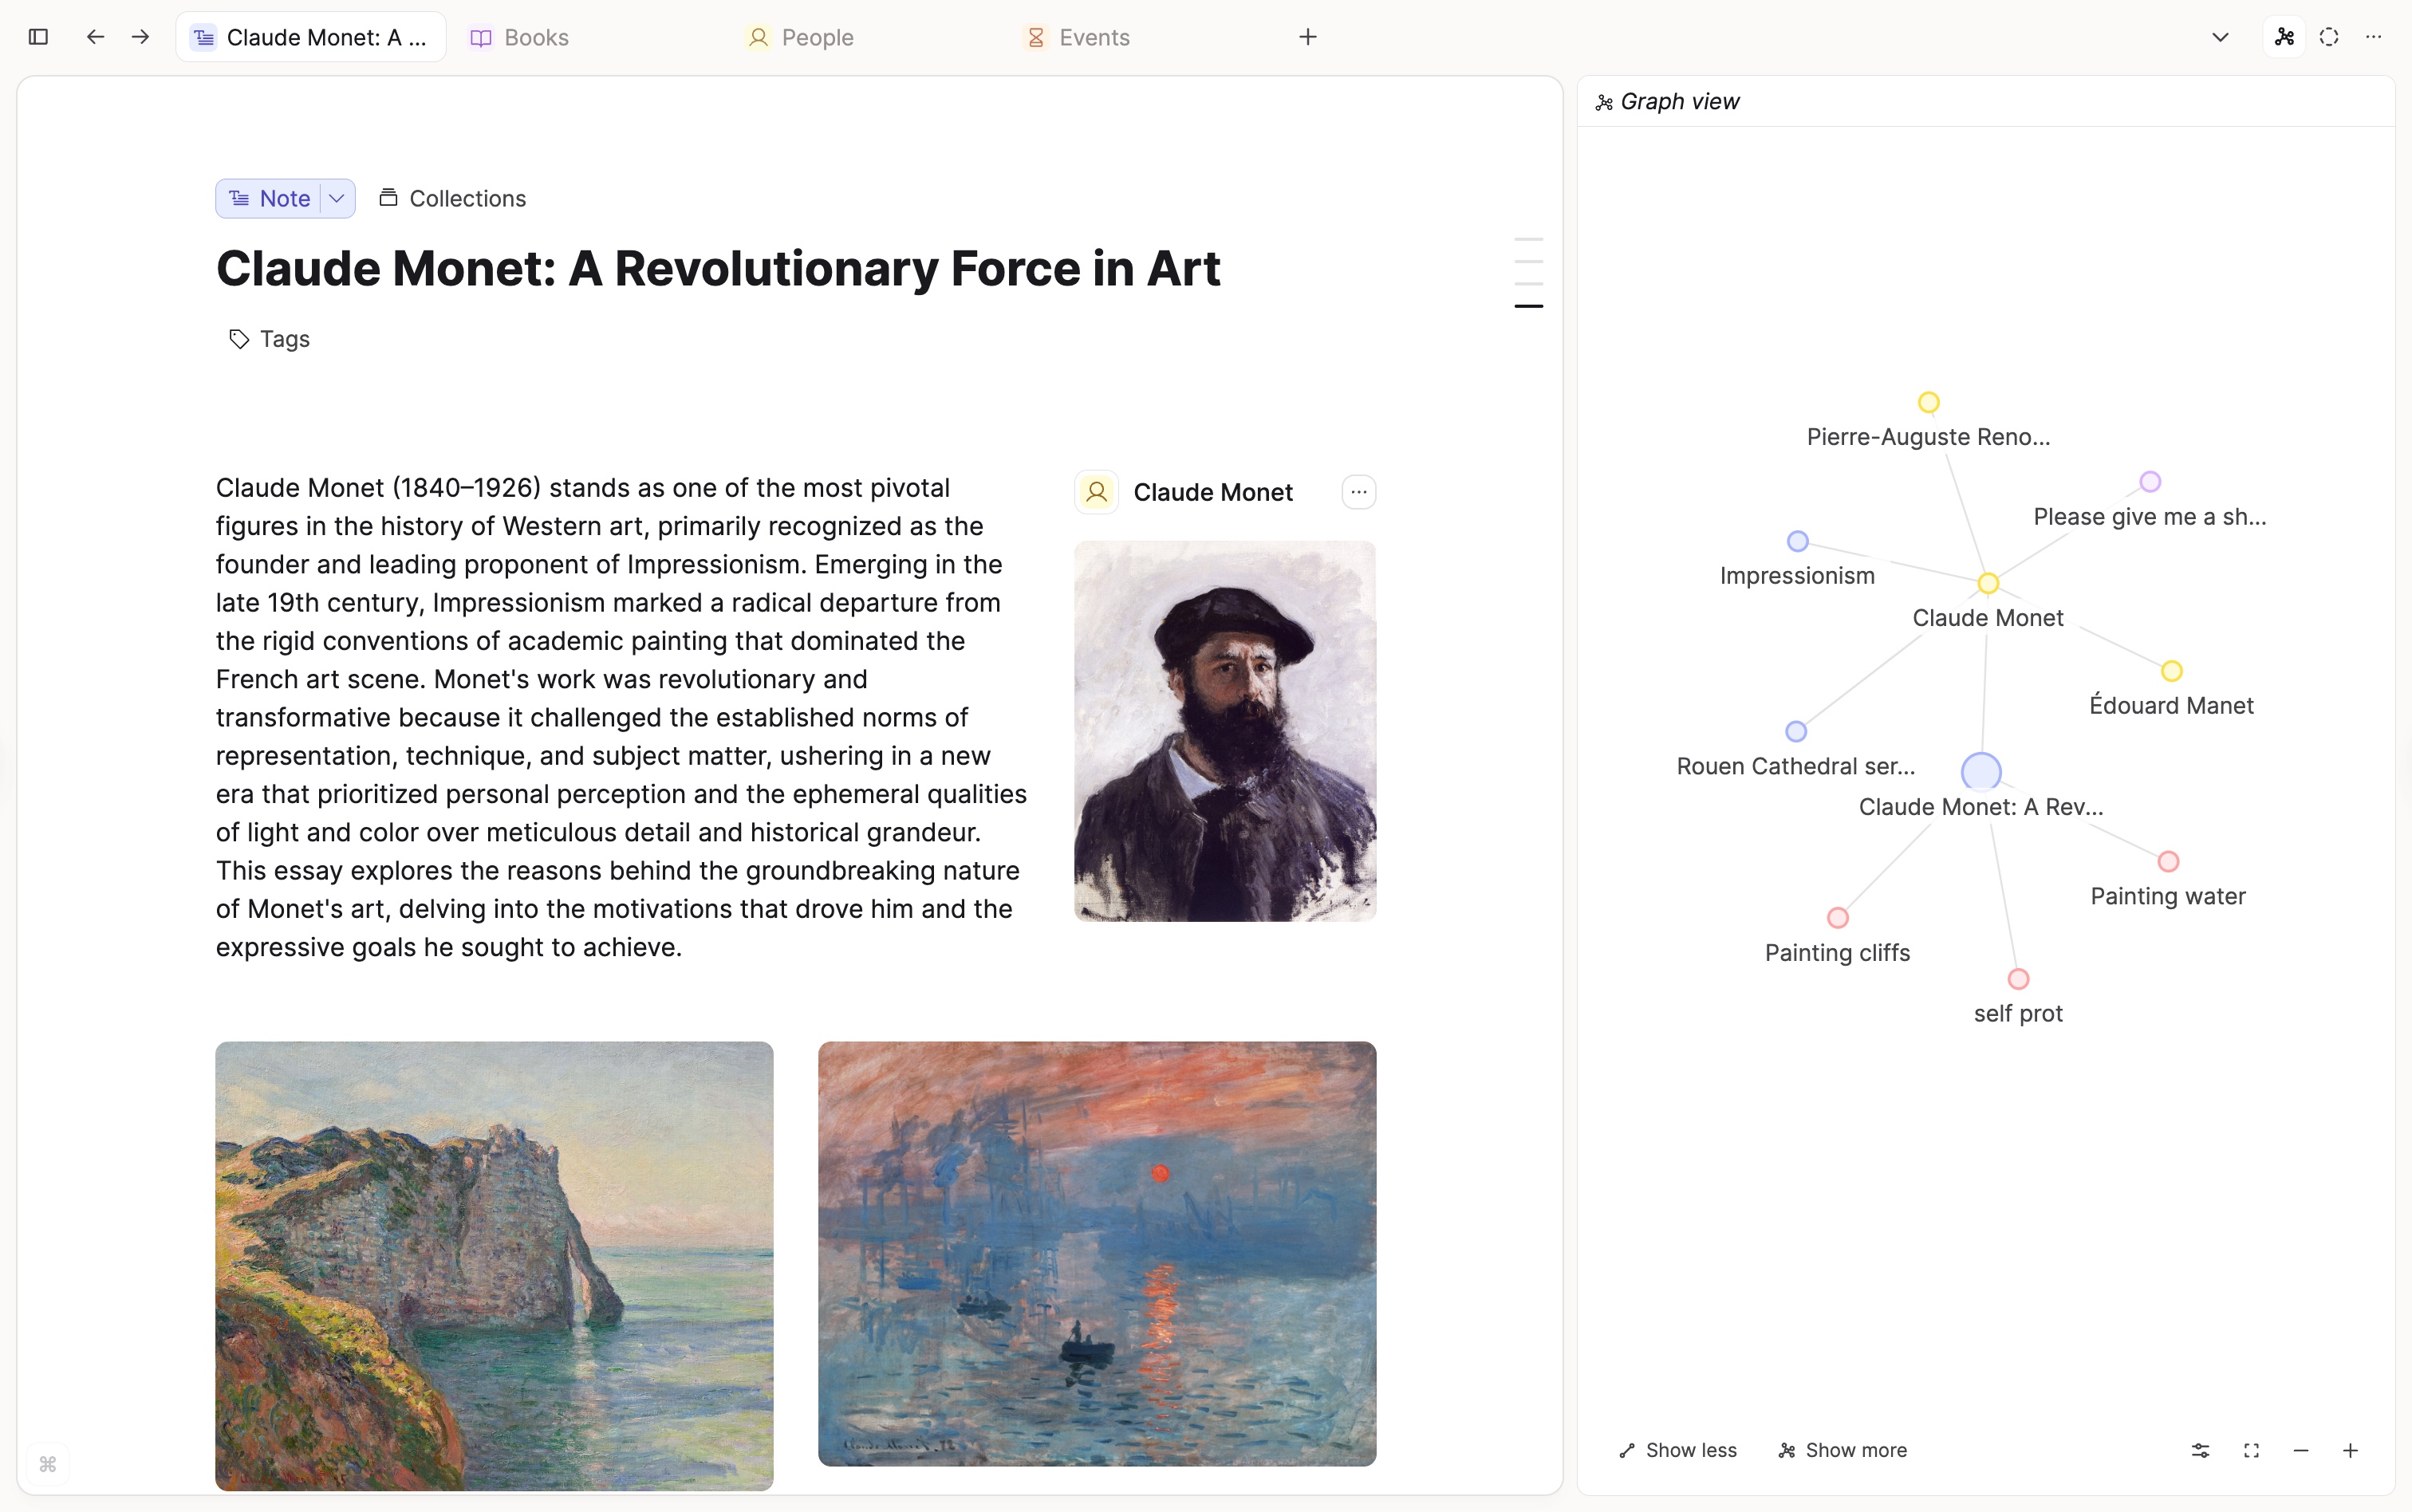Viewport: 2412px width, 1512px height.
Task: Click the dashed circle AI icon in top bar
Action: [2328, 36]
